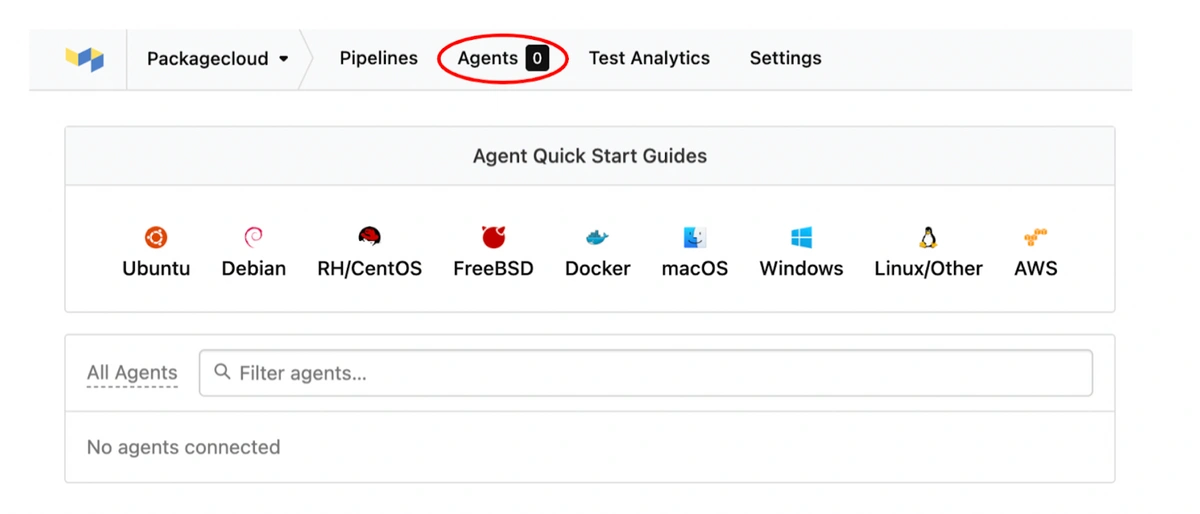This screenshot has height=514, width=1200.
Task: Click the magnifier icon in the filter box
Action: click(x=222, y=372)
